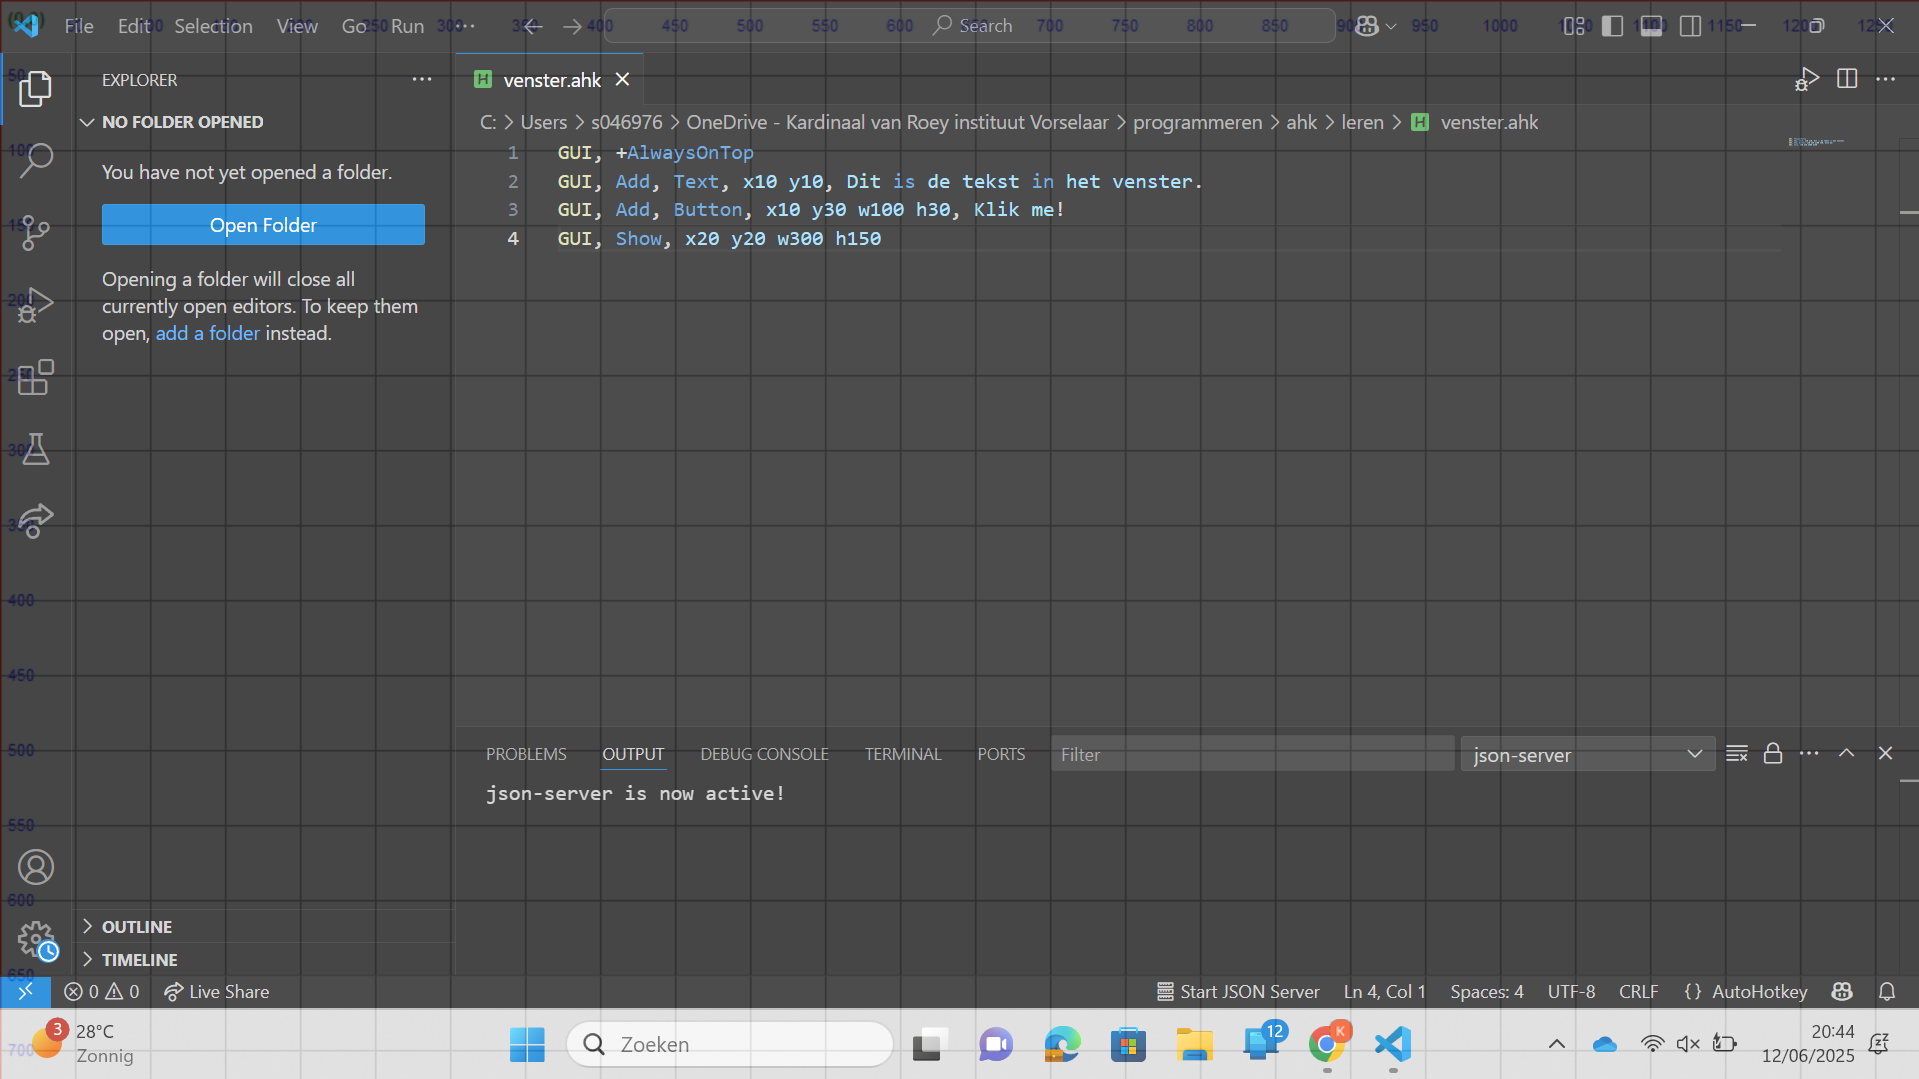Open the Search view in activity bar
This screenshot has width=1919, height=1079.
click(x=36, y=160)
